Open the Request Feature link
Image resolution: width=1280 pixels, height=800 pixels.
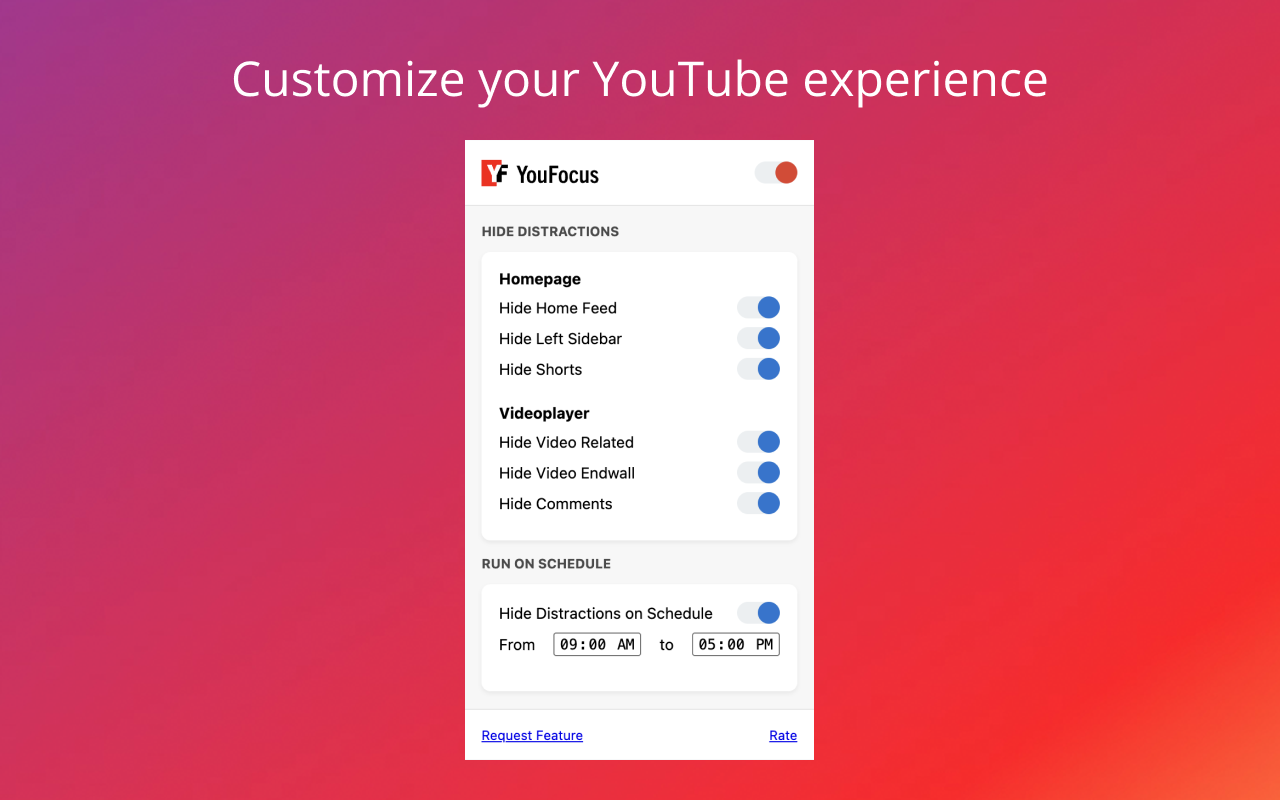[x=532, y=736]
